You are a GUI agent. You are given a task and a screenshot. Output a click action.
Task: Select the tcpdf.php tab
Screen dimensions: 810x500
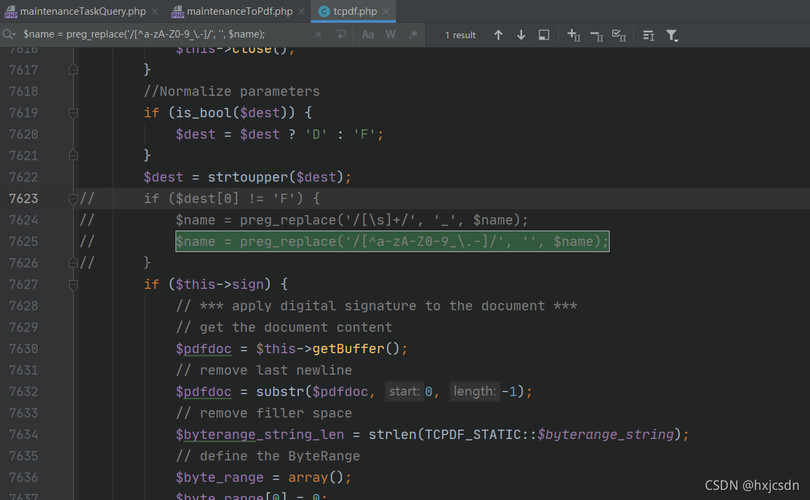354,11
